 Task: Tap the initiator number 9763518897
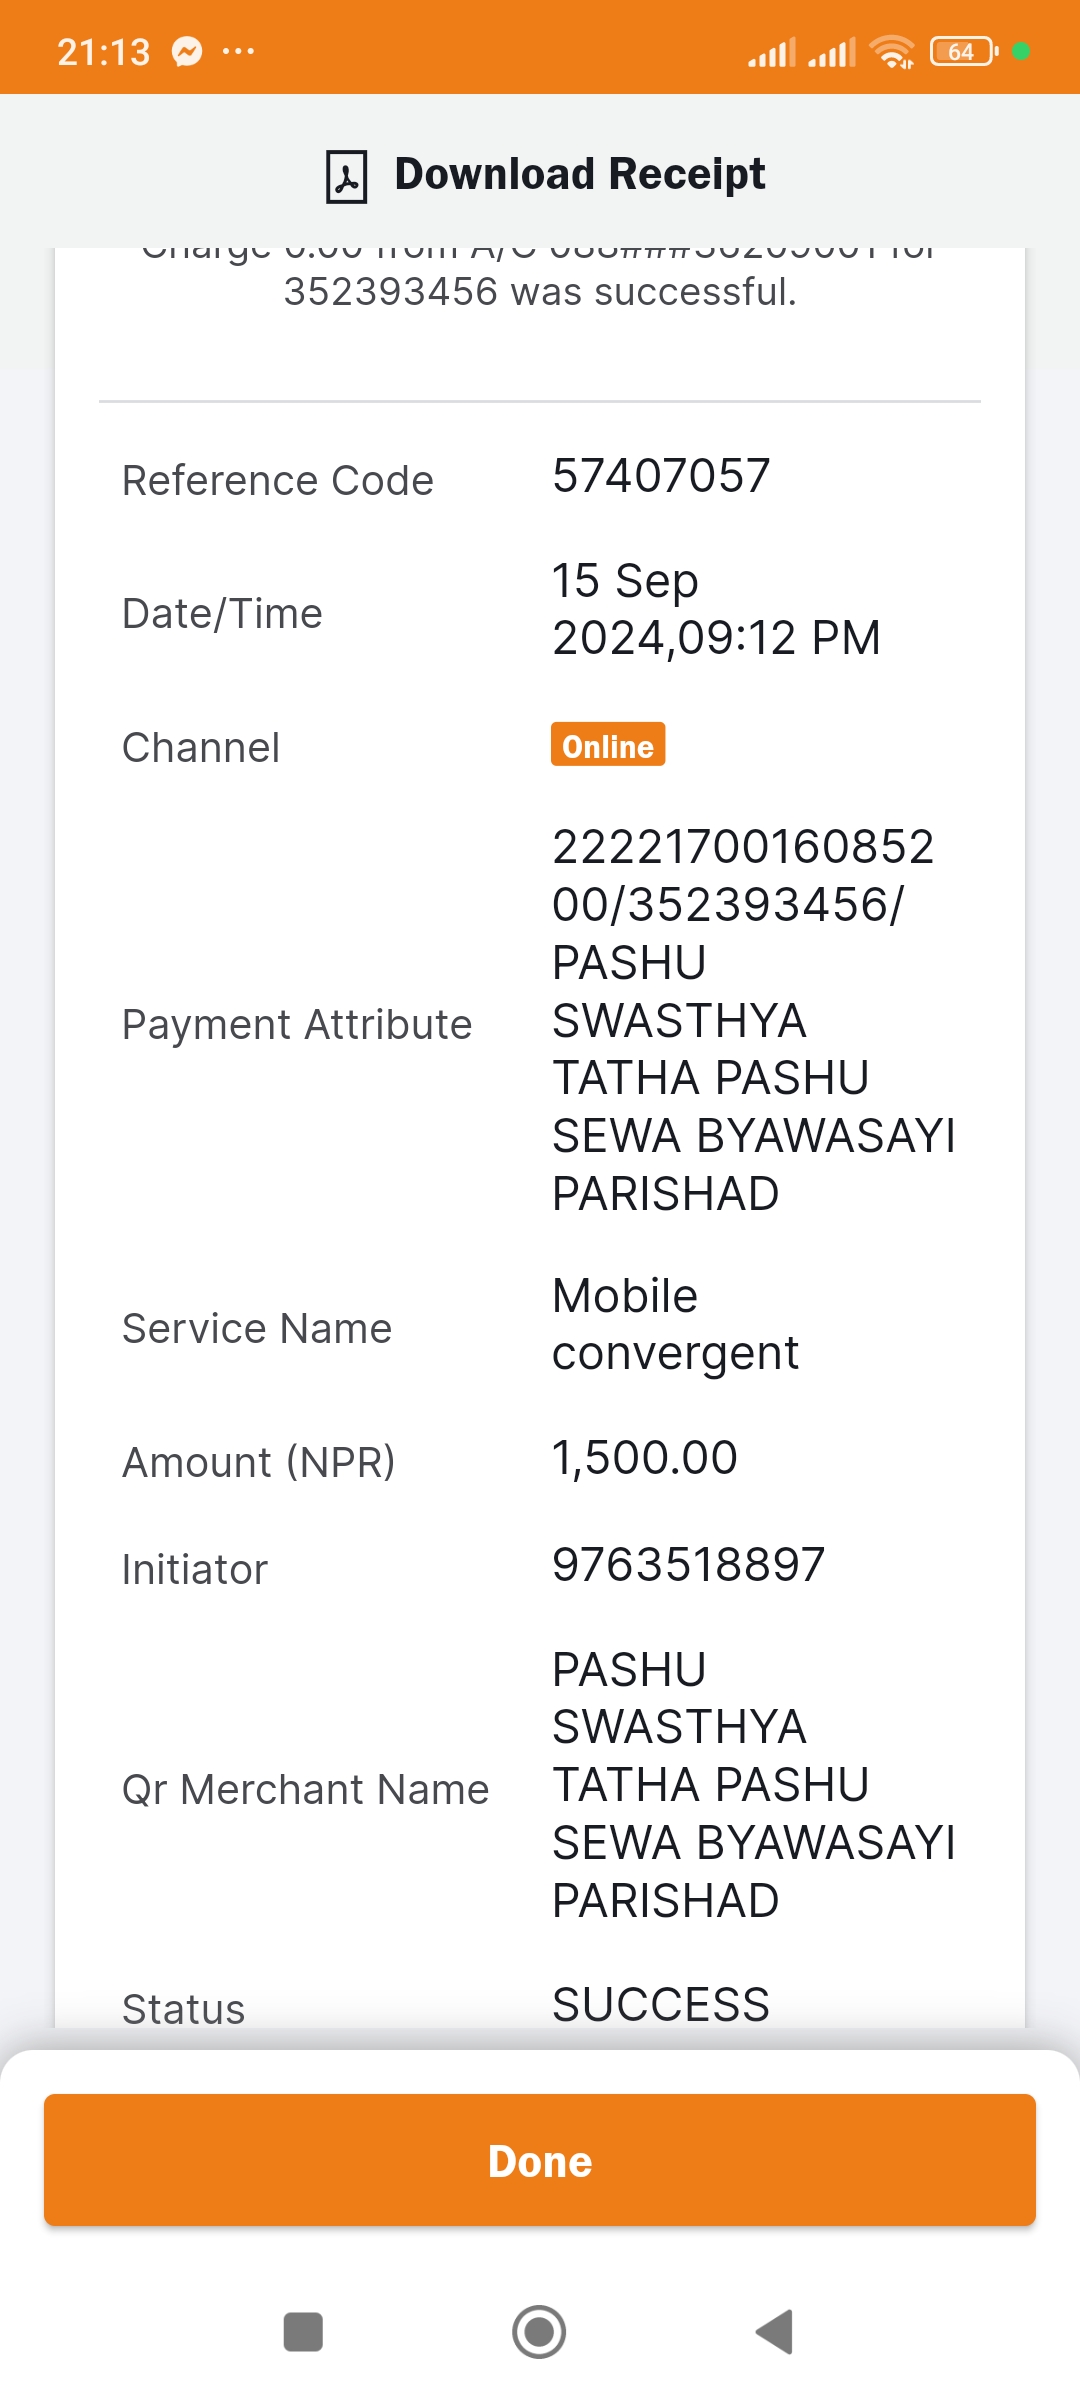tap(688, 1565)
